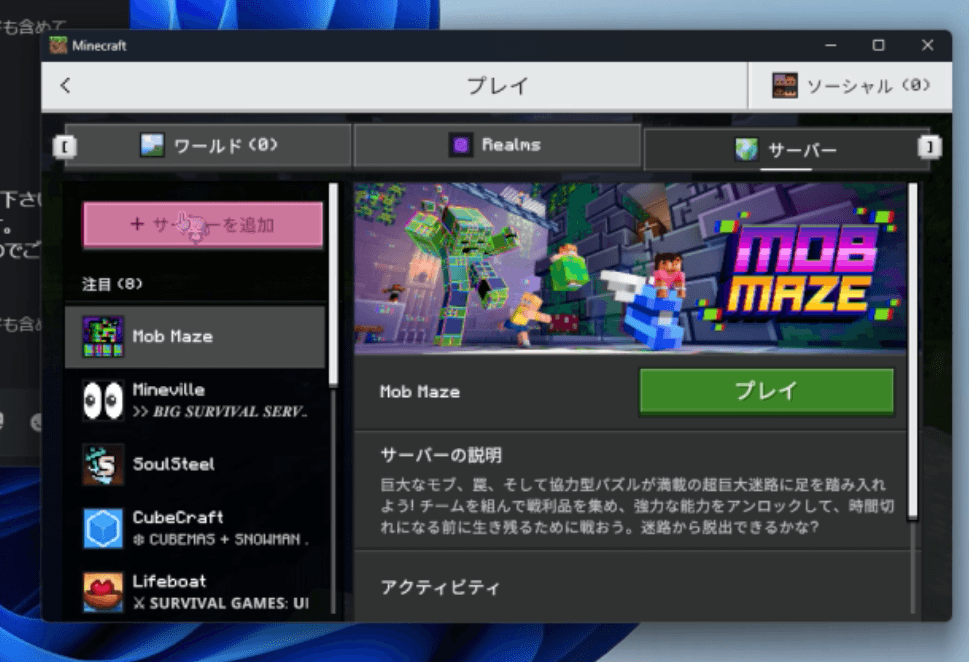Viewport: 969px width, 662px height.
Task: Click the Mob Maze server icon
Action: pos(103,337)
